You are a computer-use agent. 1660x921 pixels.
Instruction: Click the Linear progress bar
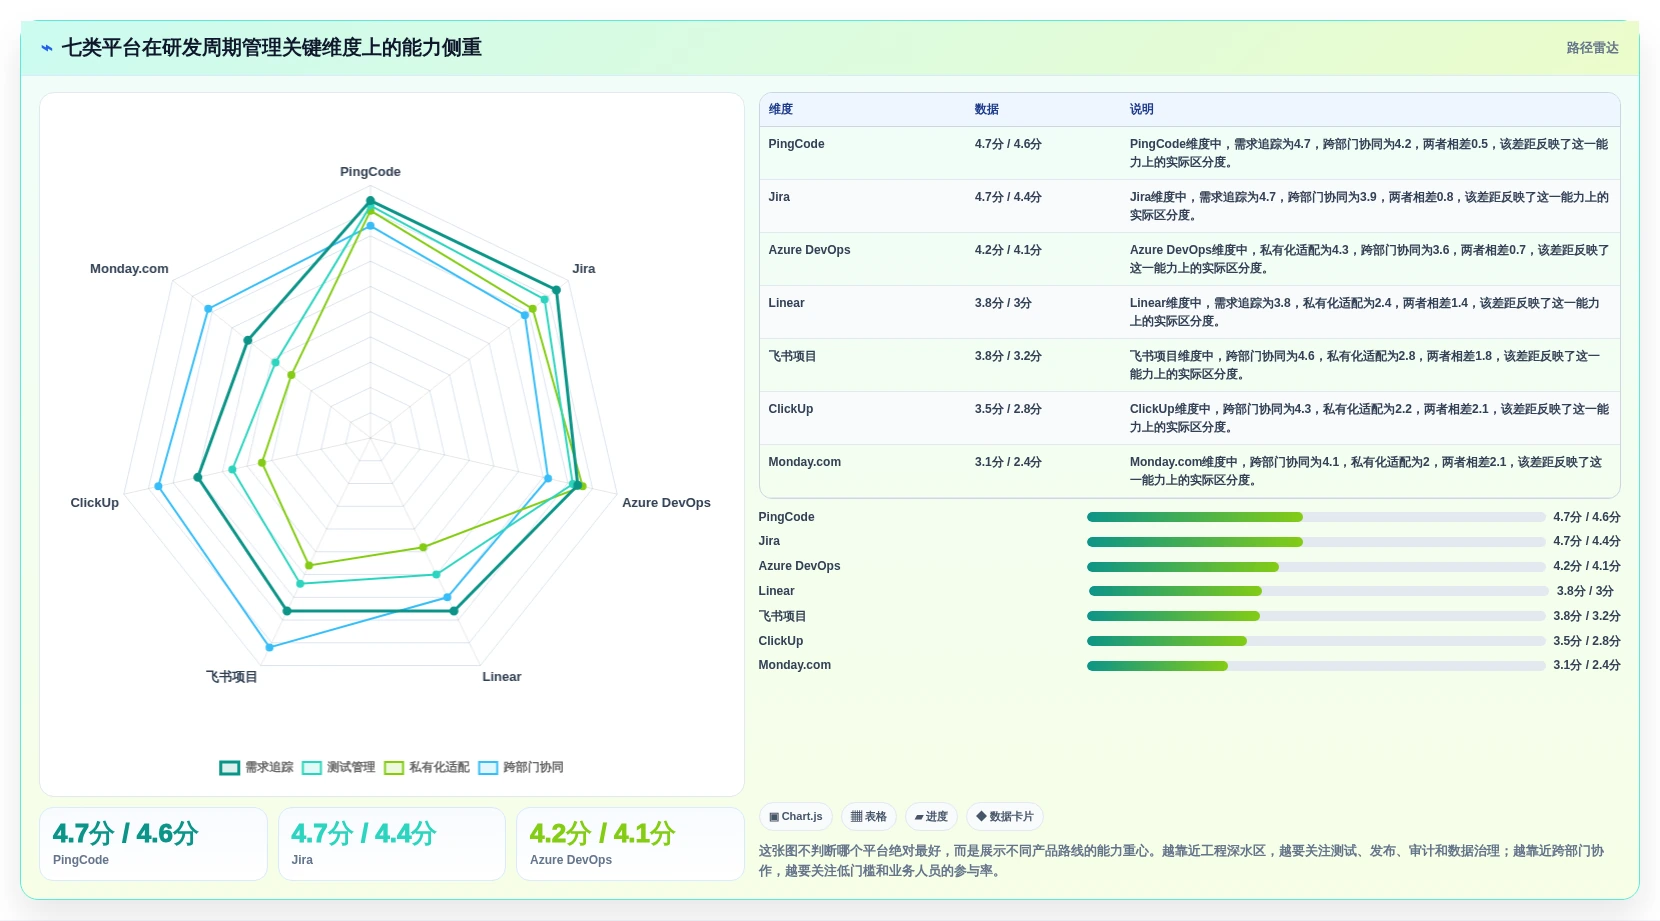point(1318,591)
